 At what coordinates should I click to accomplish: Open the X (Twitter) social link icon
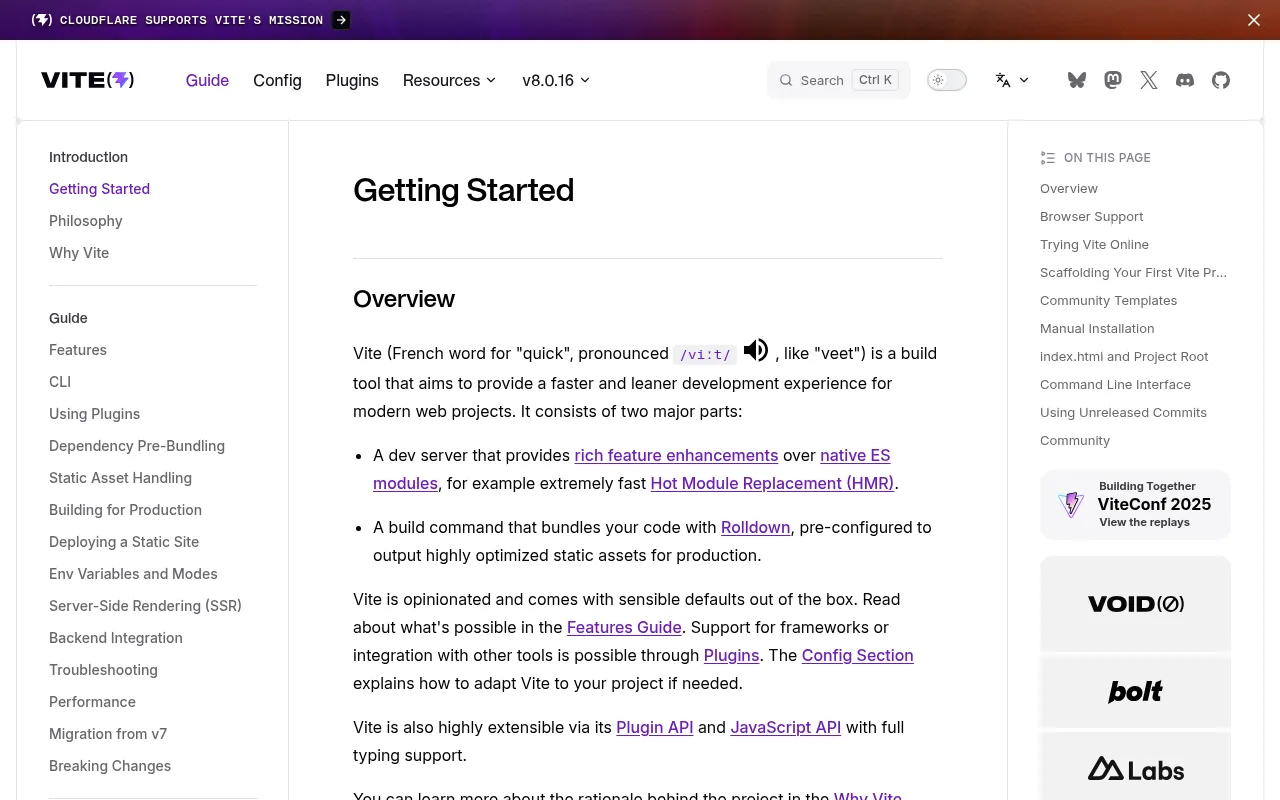pos(1149,80)
